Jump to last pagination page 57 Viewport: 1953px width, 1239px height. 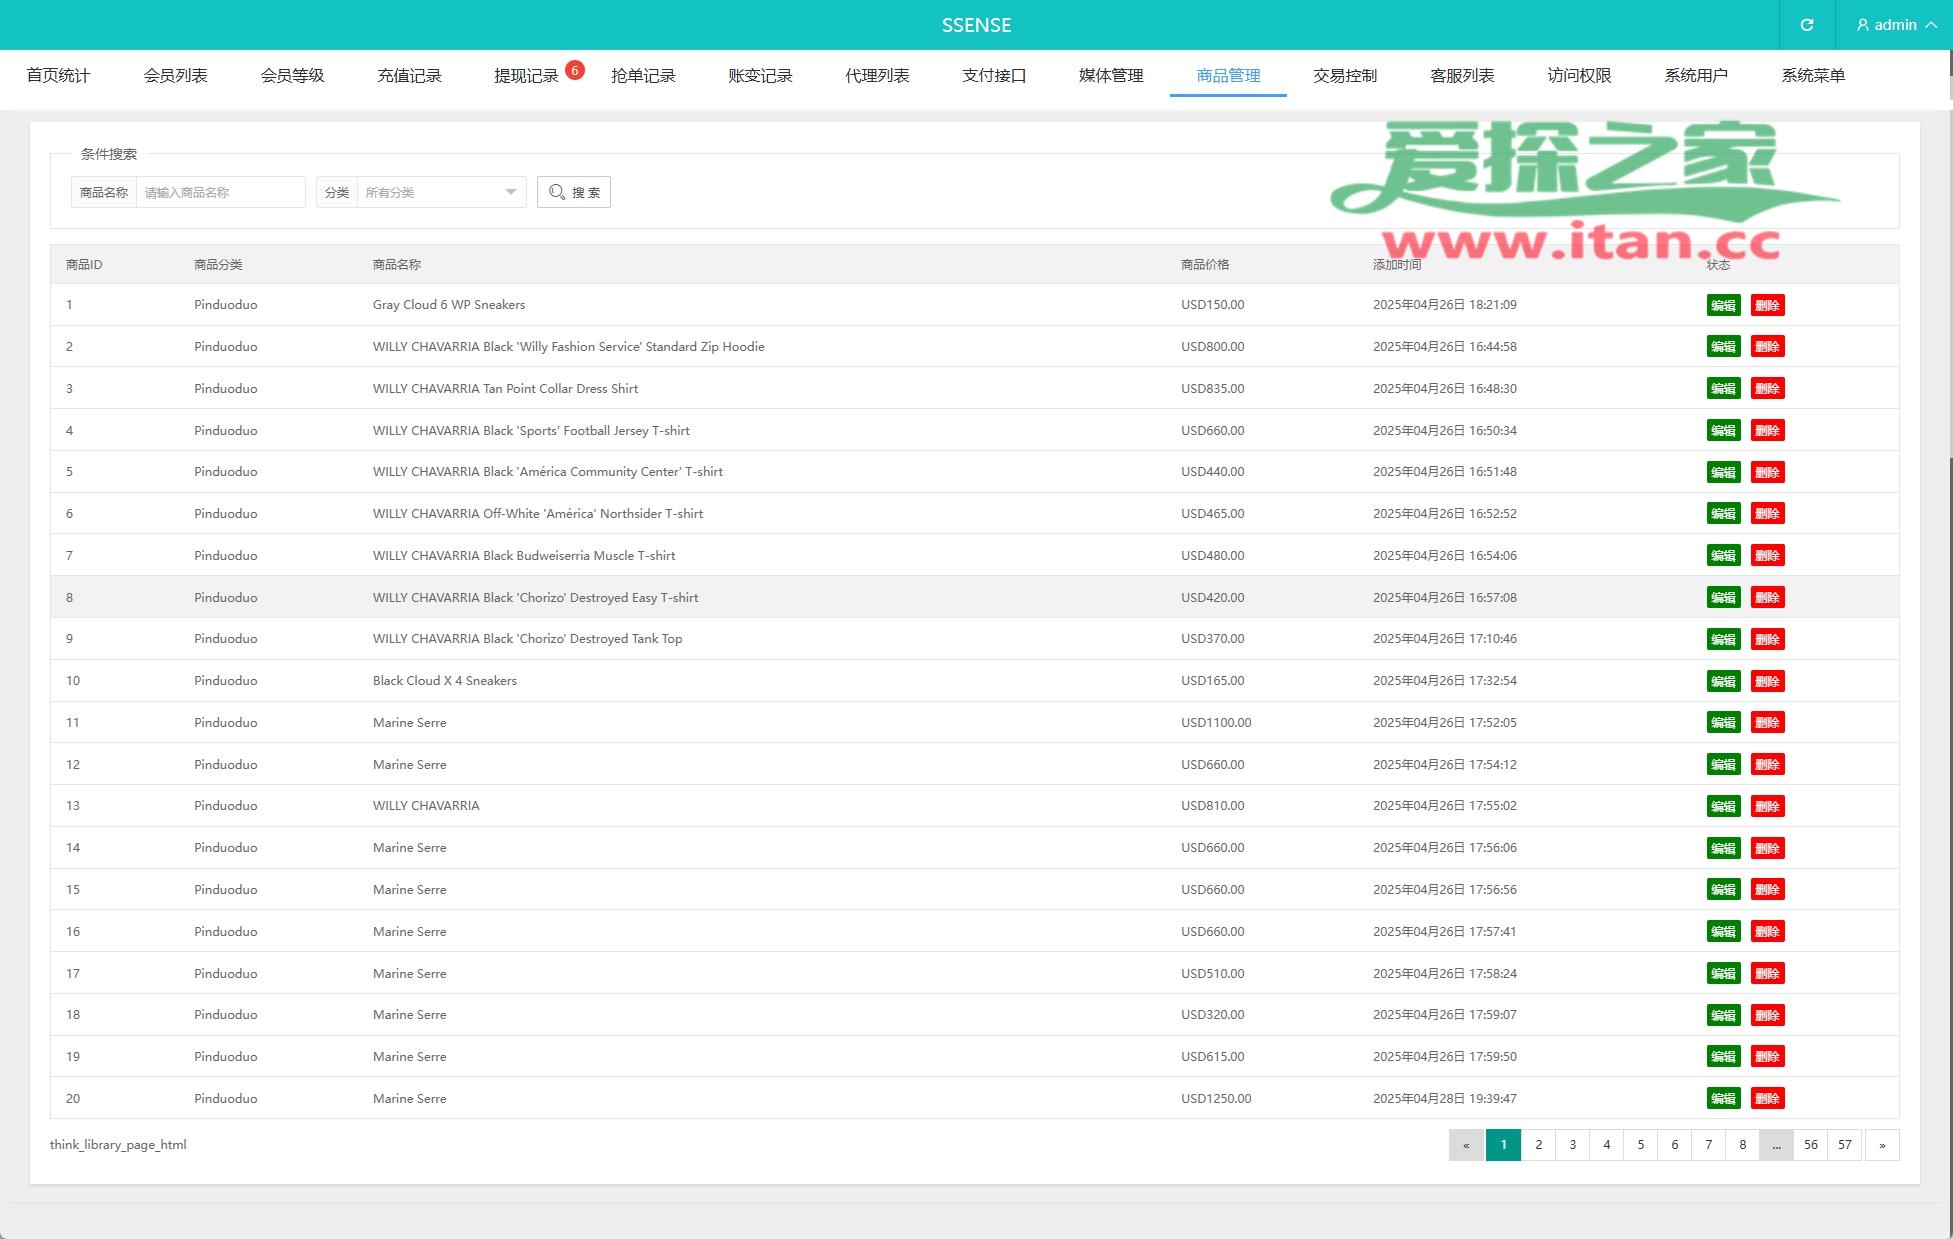click(x=1845, y=1145)
